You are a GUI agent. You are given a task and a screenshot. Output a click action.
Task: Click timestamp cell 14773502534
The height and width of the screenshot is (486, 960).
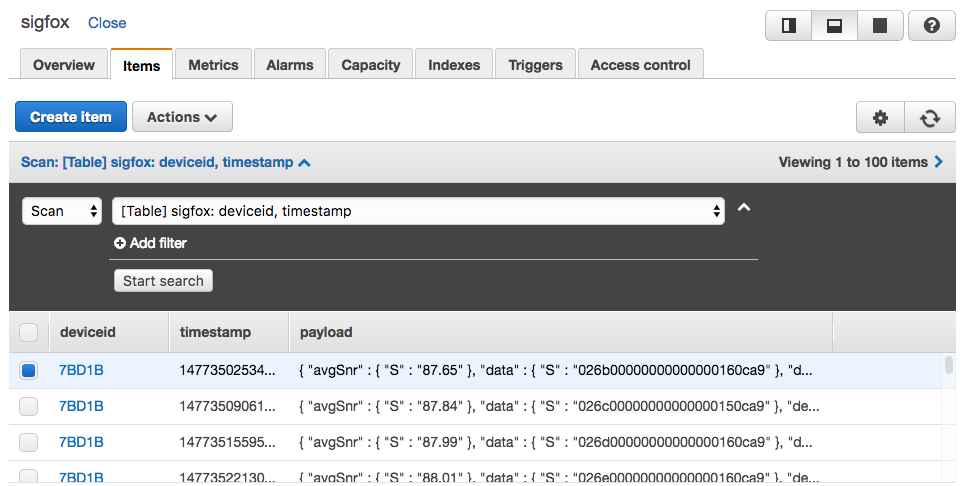[x=227, y=370]
